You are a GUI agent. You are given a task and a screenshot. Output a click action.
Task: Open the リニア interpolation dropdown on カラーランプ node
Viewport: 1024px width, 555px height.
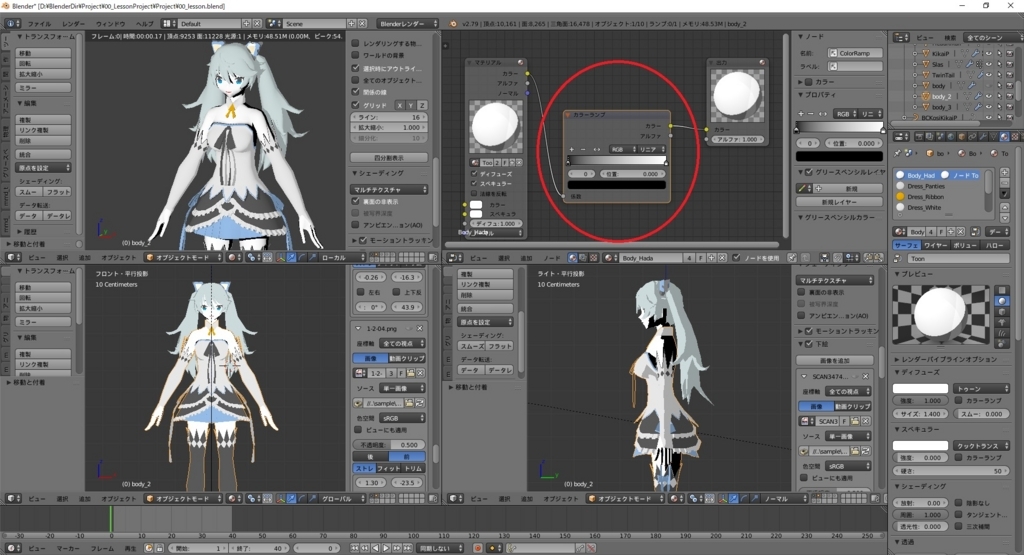pos(651,150)
